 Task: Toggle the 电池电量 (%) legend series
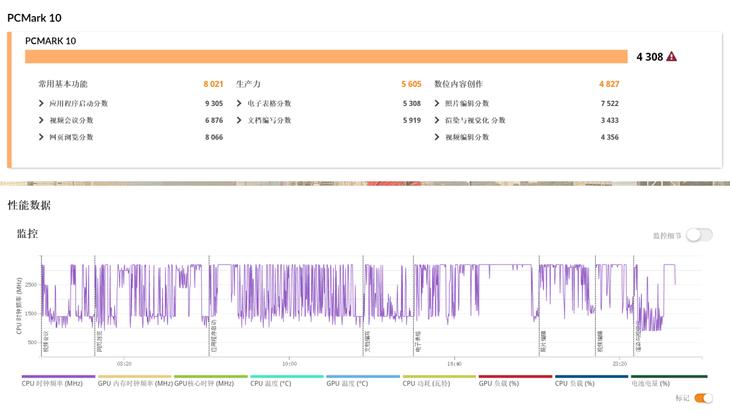coord(669,381)
